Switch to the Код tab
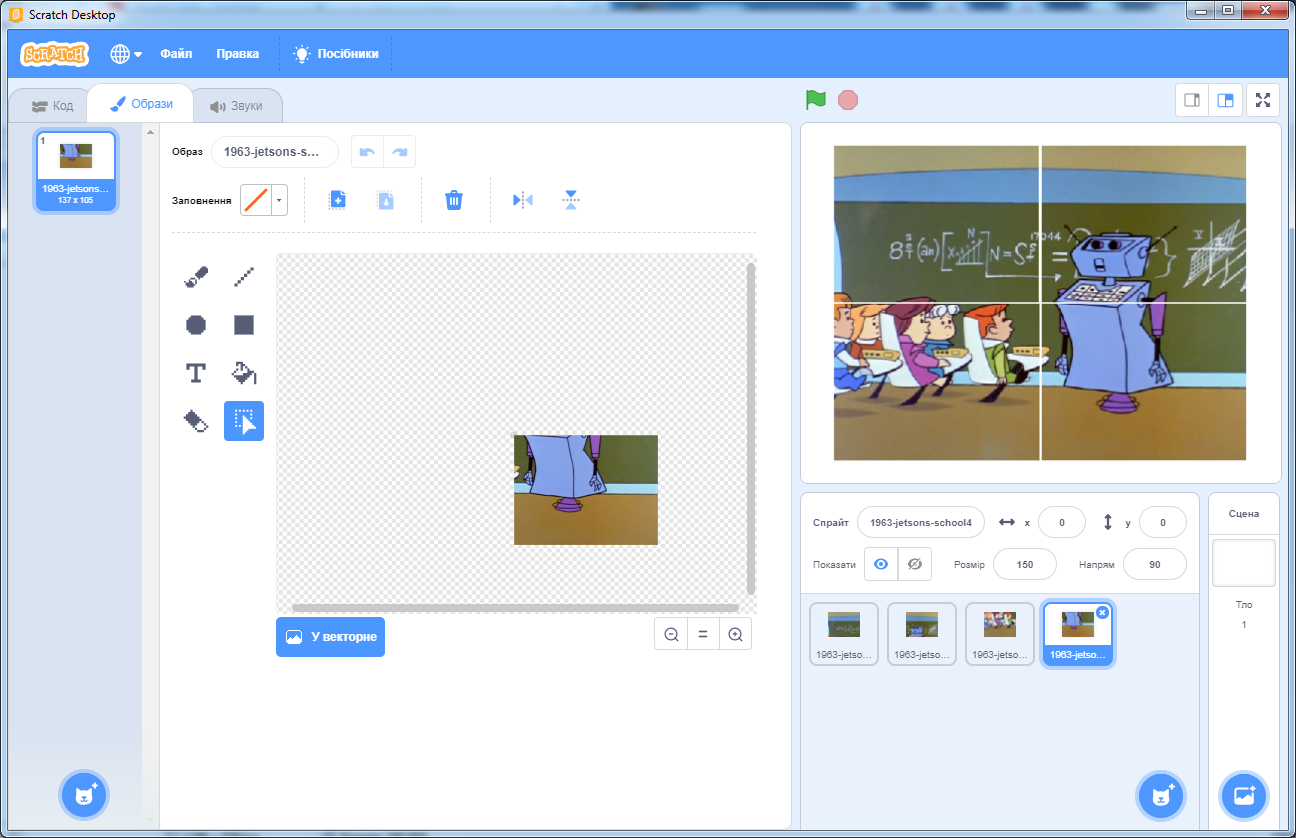Image resolution: width=1296 pixels, height=838 pixels. click(52, 105)
